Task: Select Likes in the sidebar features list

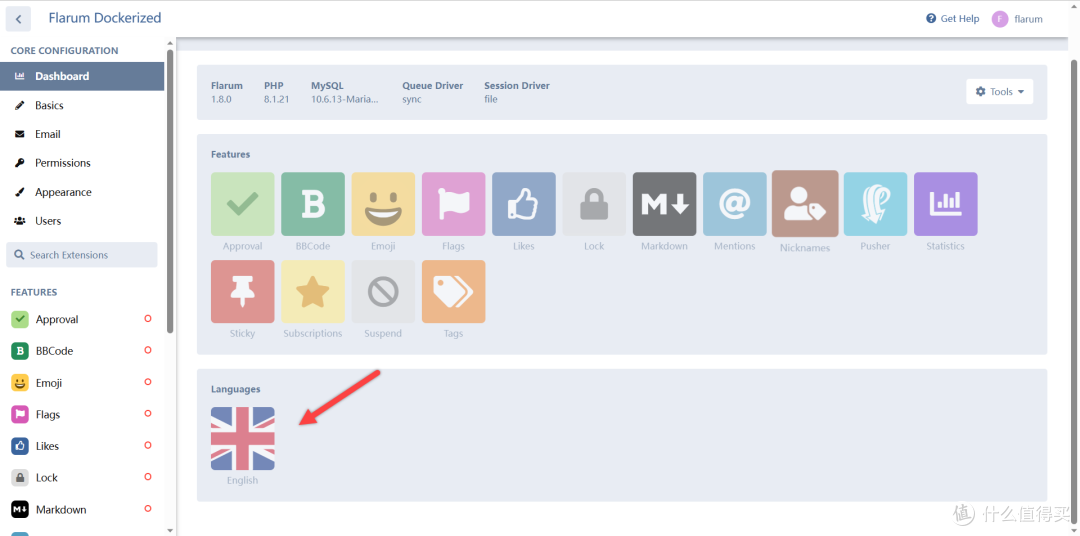Action: [x=82, y=446]
